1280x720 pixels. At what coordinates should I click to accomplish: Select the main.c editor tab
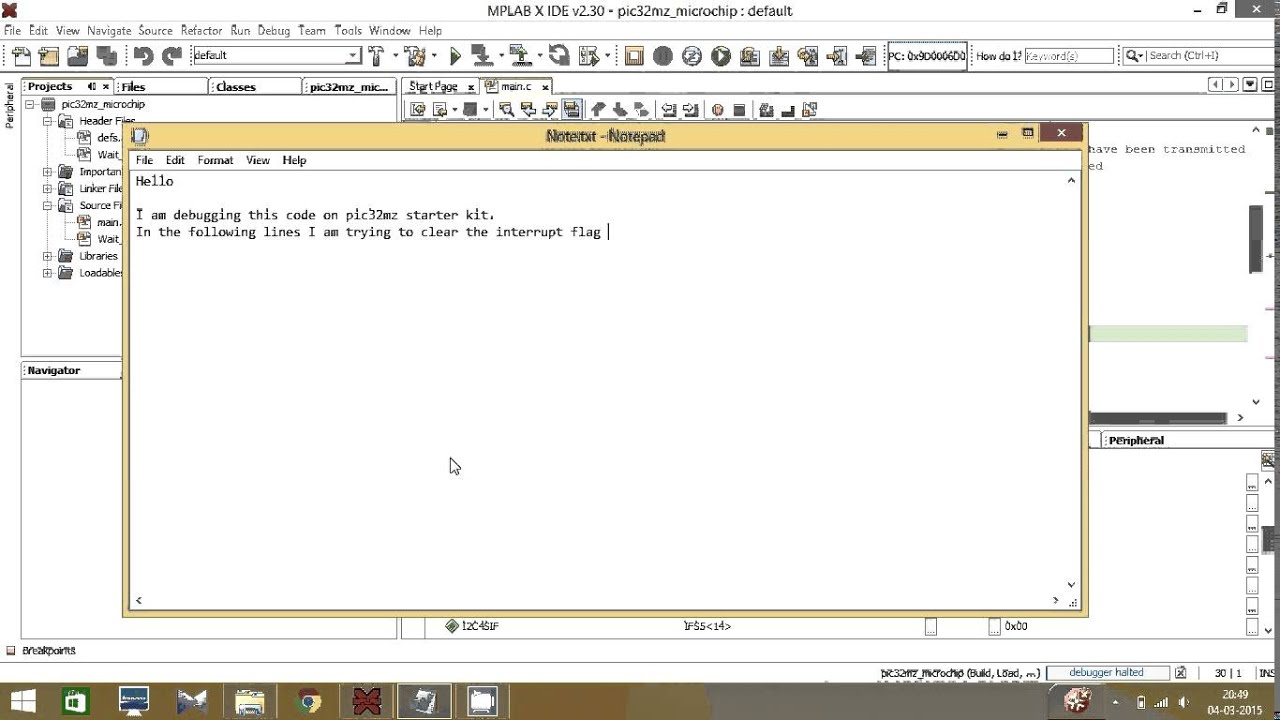point(516,87)
